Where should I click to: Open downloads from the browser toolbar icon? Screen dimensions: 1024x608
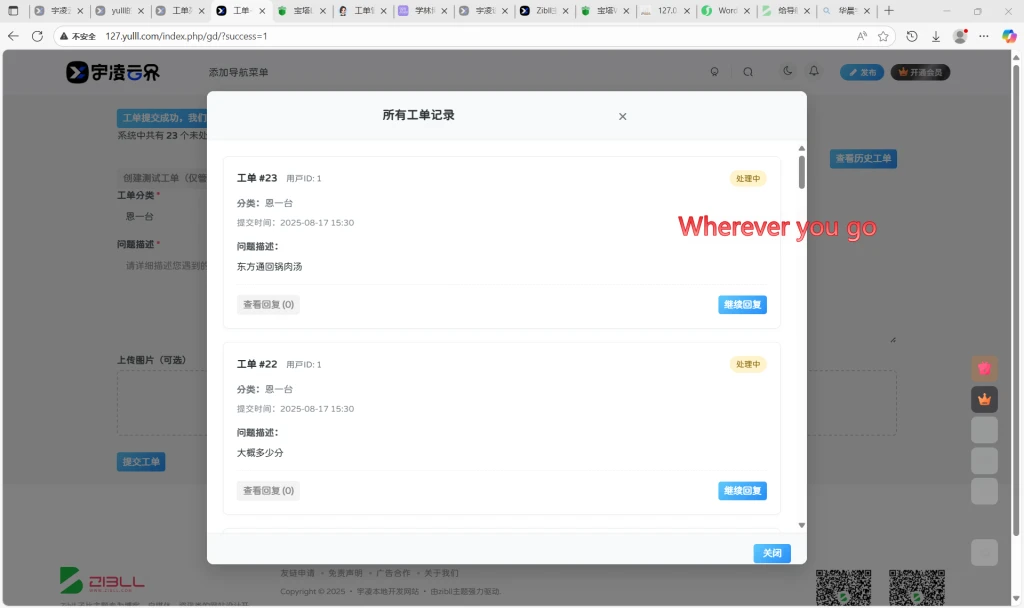point(937,36)
